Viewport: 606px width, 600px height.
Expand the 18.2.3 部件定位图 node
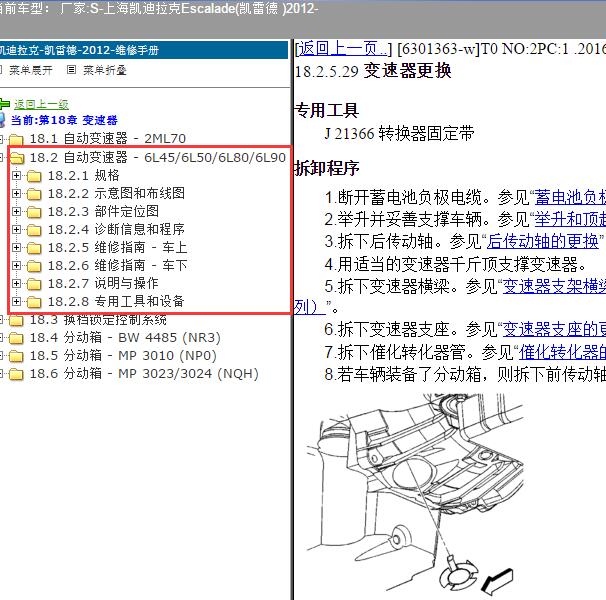[16, 211]
